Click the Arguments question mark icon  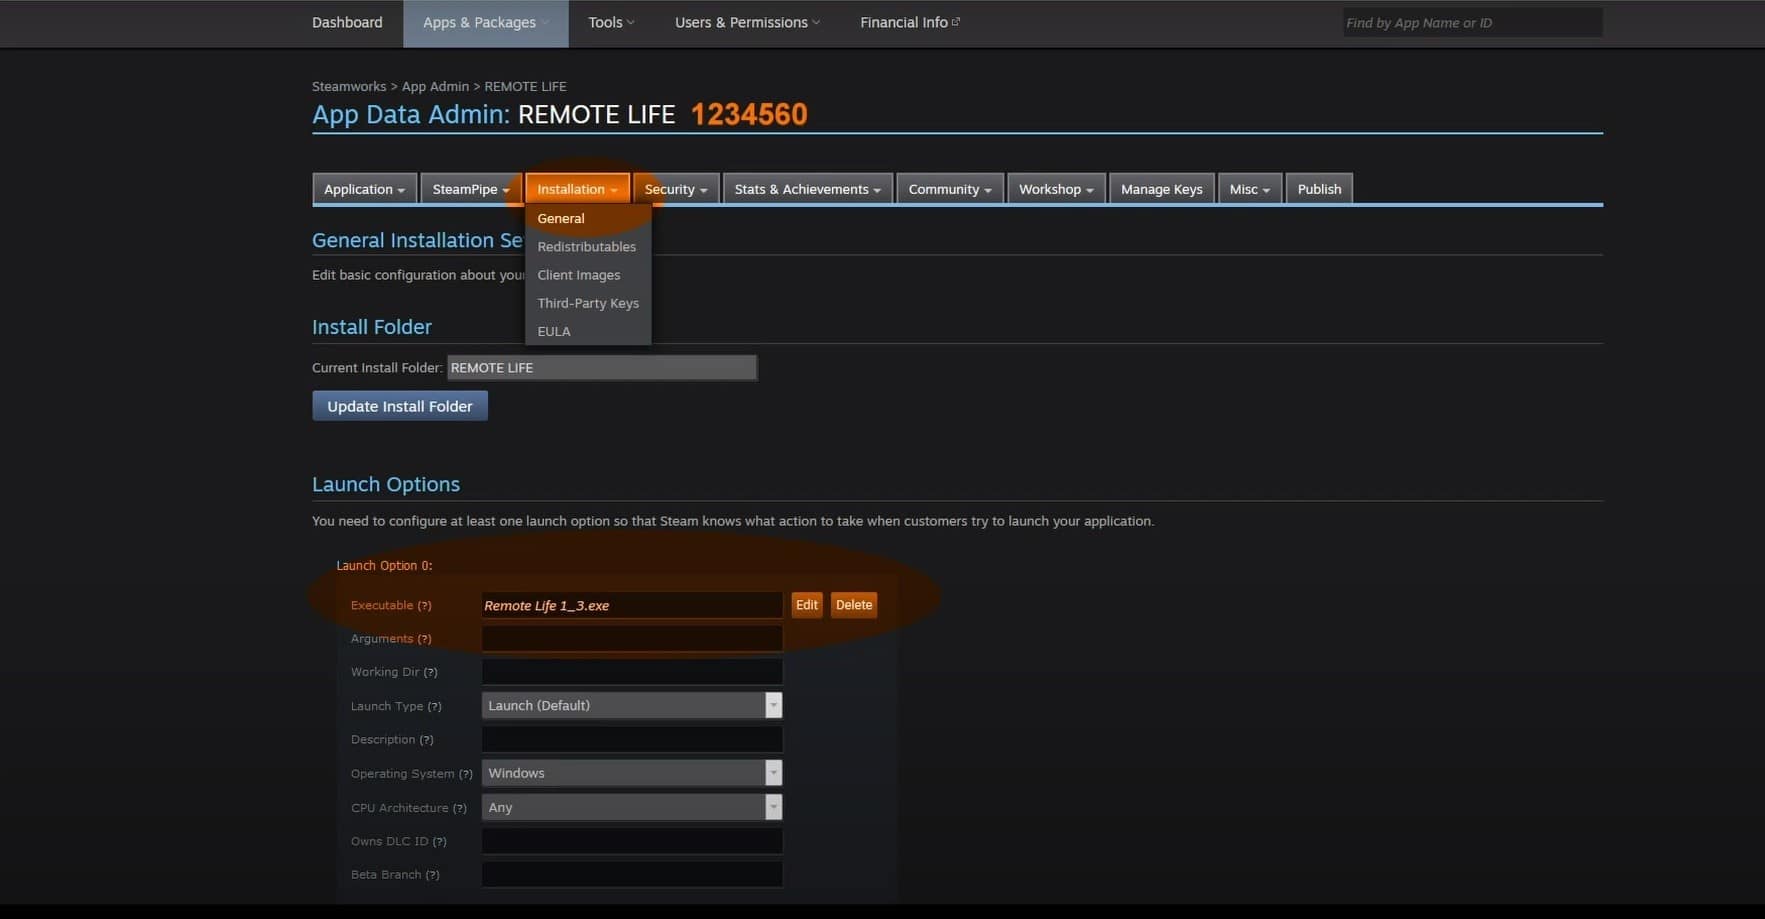pos(426,638)
